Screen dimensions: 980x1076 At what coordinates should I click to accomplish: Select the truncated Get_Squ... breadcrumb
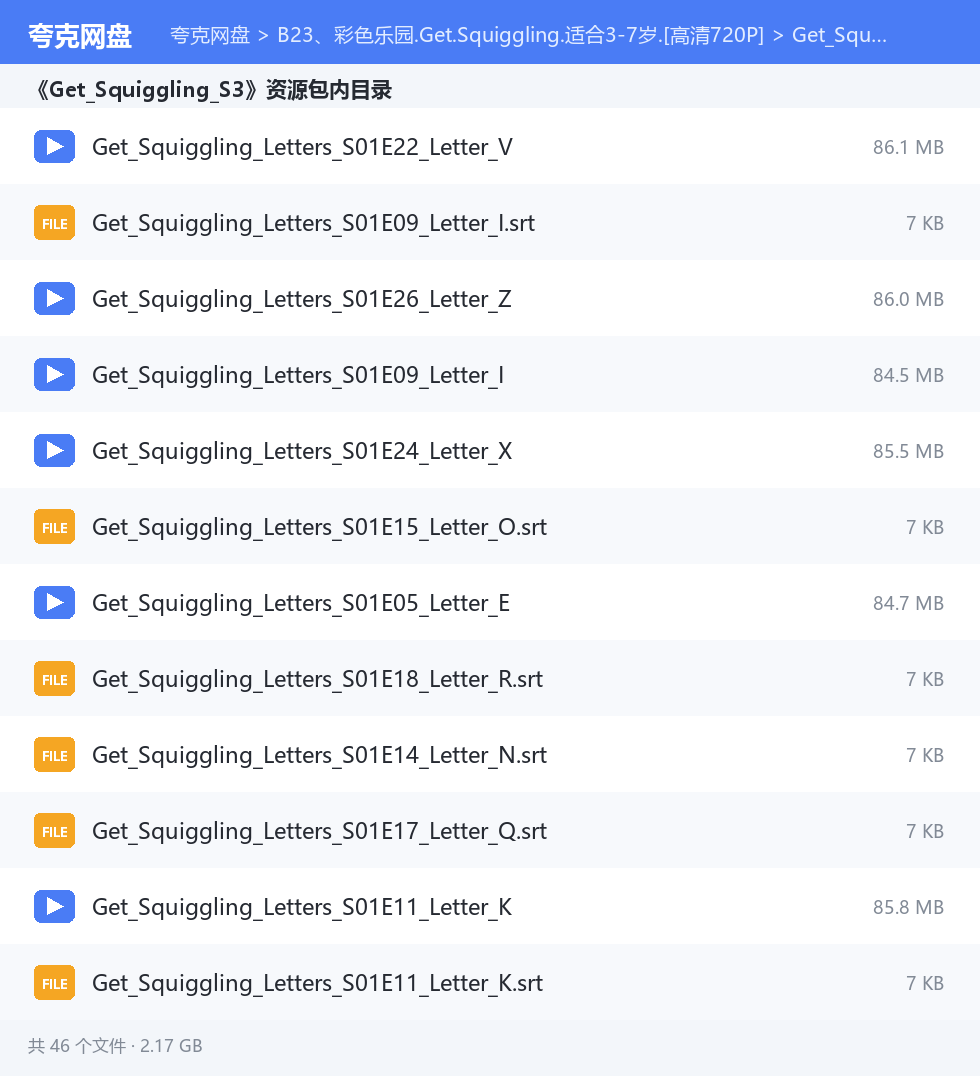[839, 35]
